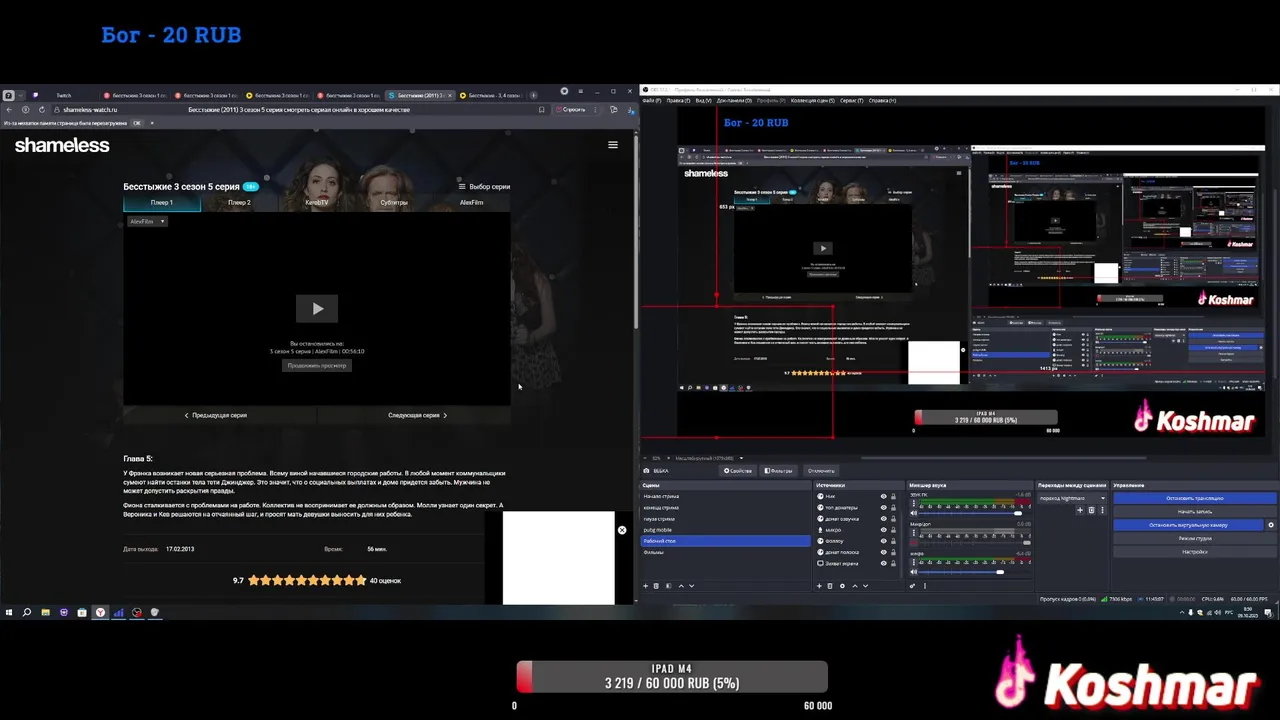Viewport: 1280px width, 720px height.
Task: Go to Предыдущая серия
Action: (x=216, y=415)
